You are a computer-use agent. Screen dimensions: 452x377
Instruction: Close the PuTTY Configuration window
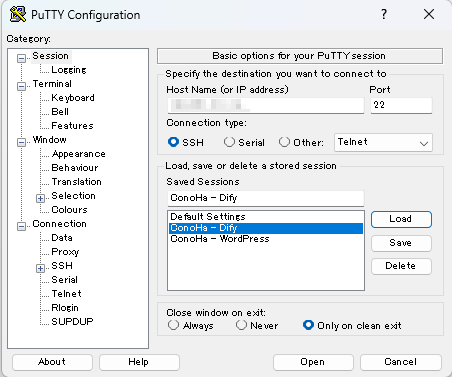[429, 14]
